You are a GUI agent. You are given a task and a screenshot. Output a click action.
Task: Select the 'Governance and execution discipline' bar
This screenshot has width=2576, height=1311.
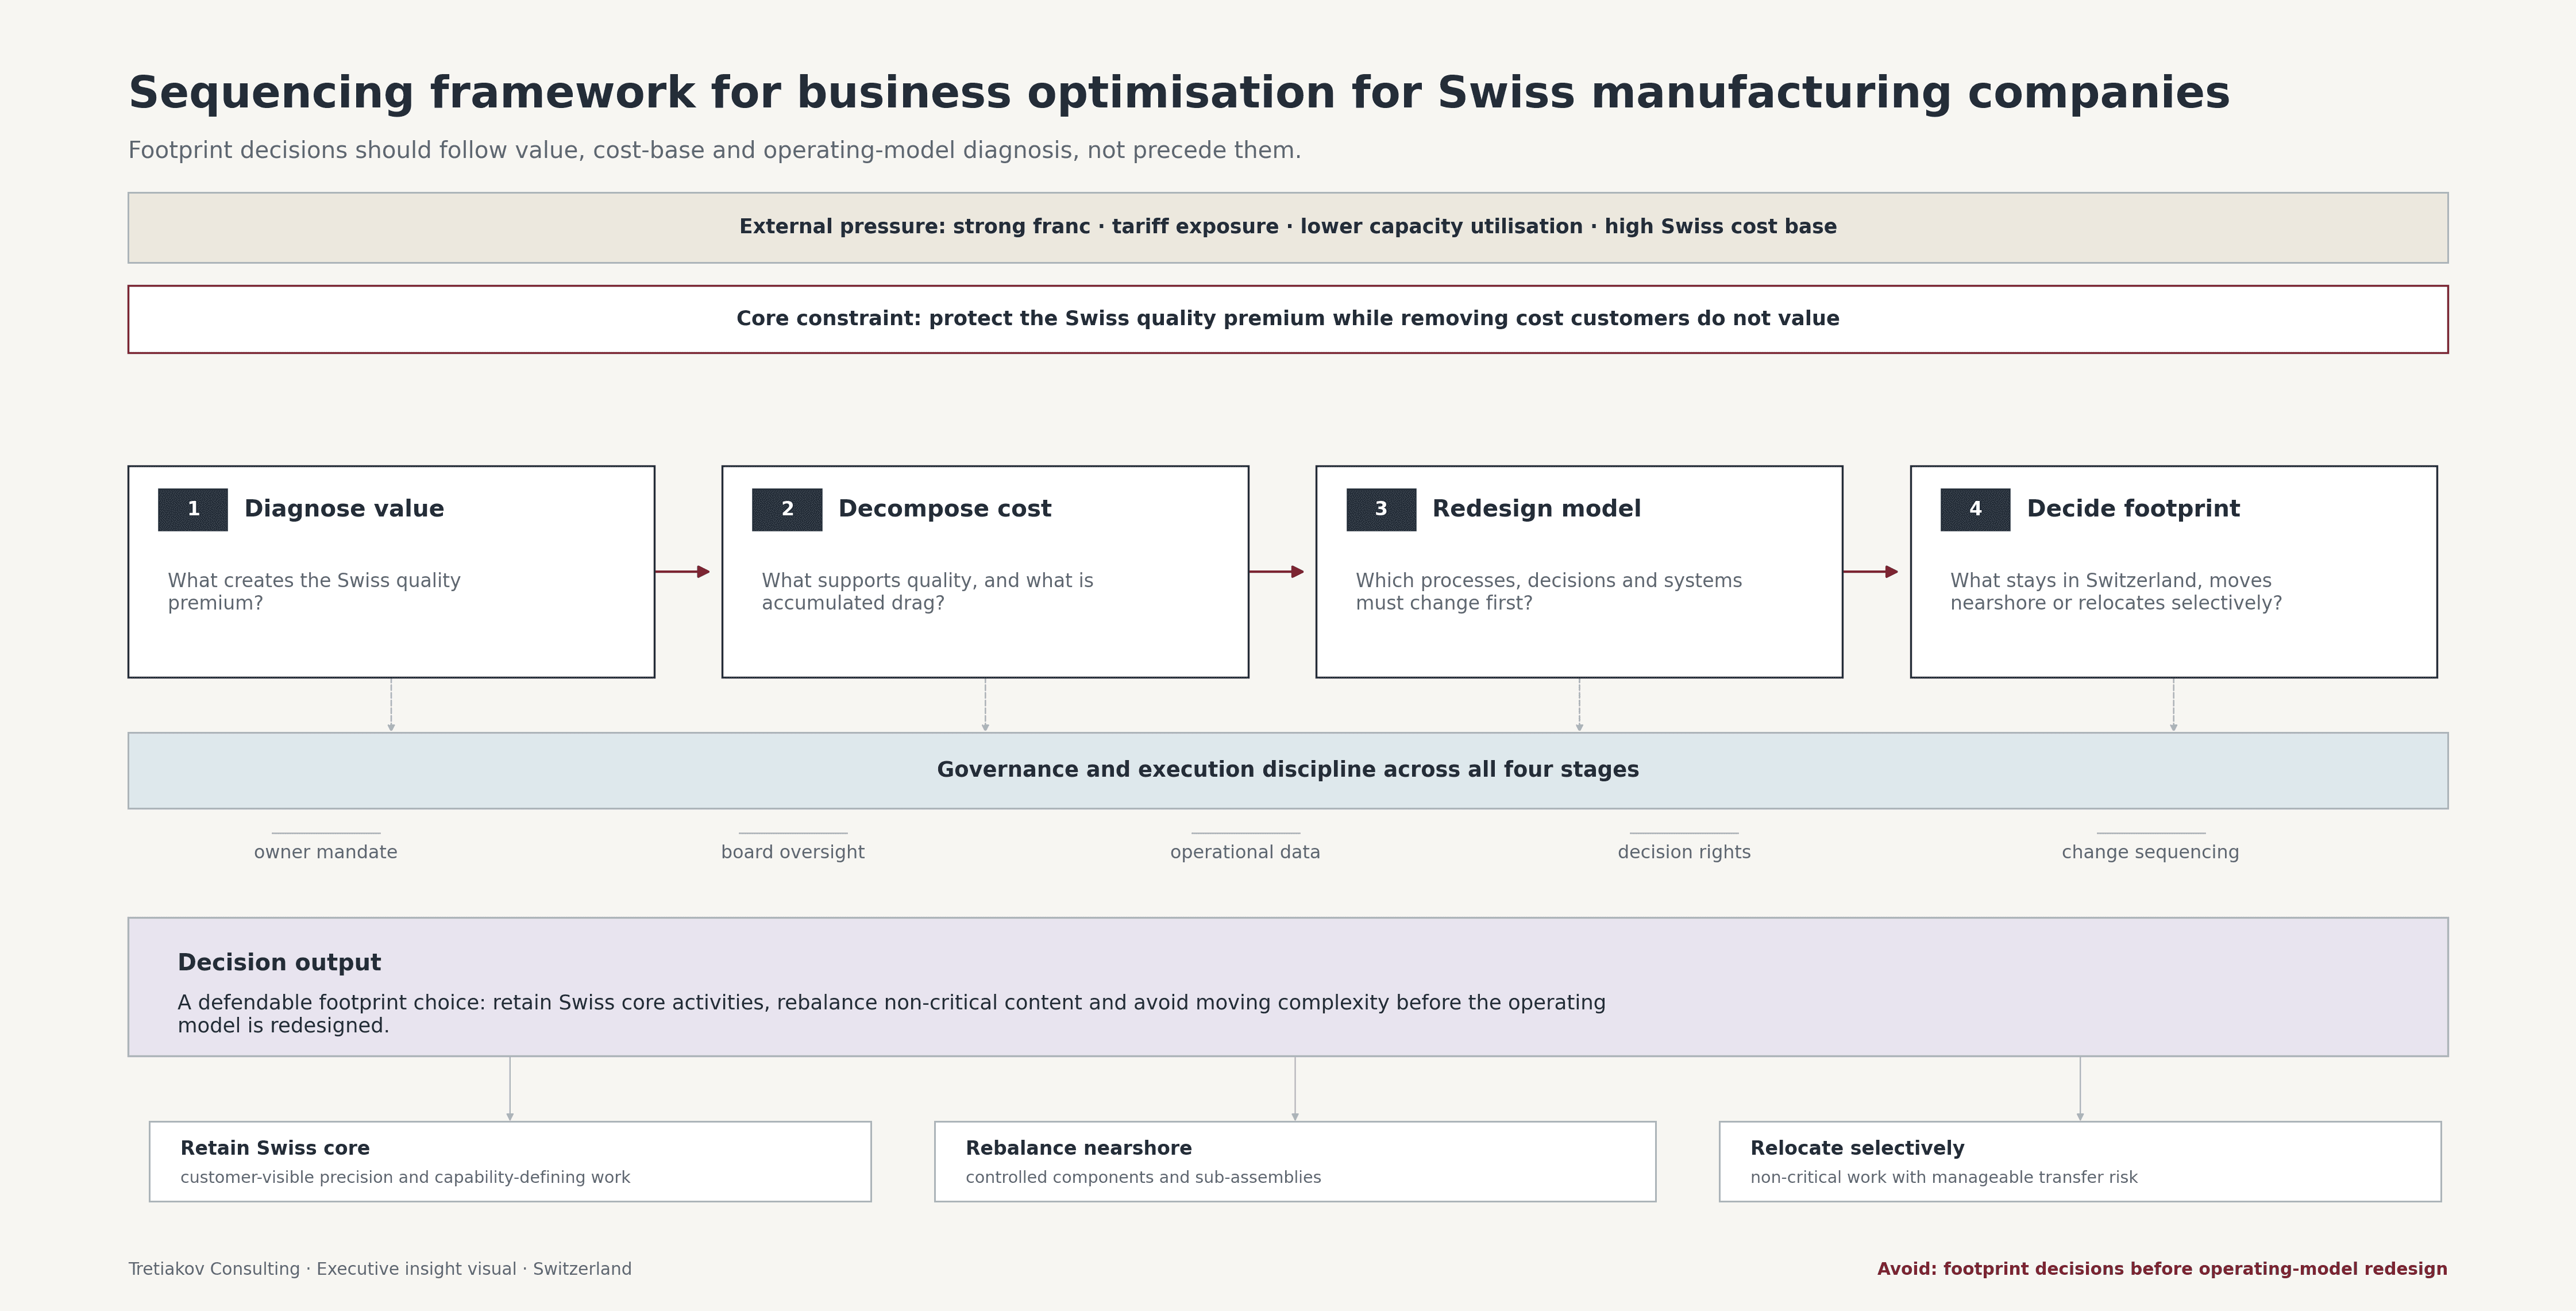point(1288,770)
